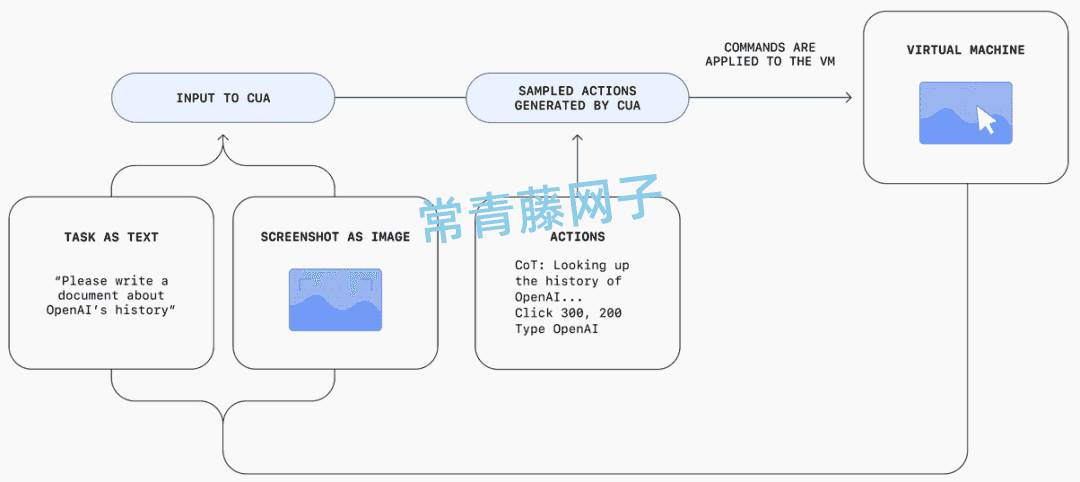Click the quoted task text about OpenAI's history

[x=112, y=295]
